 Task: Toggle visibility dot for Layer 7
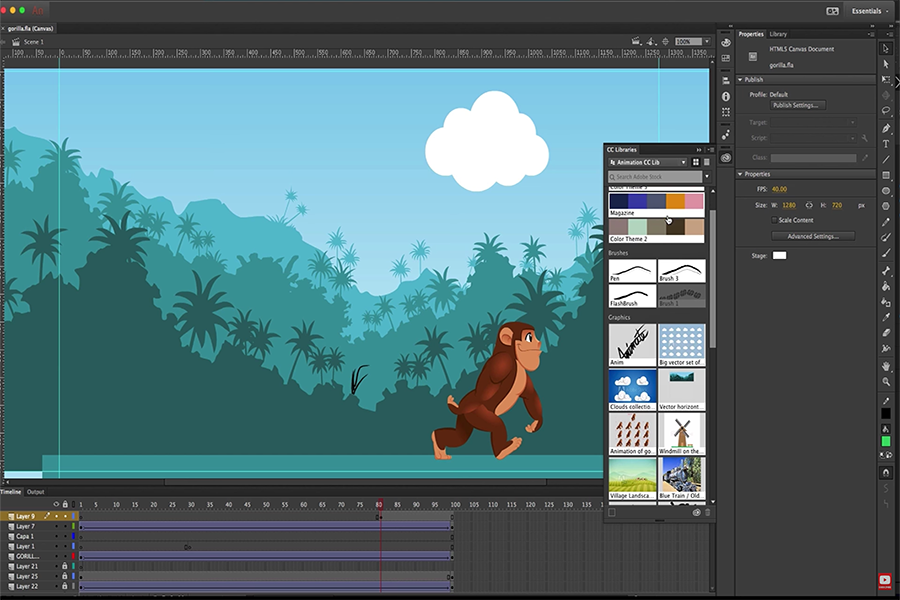click(57, 526)
